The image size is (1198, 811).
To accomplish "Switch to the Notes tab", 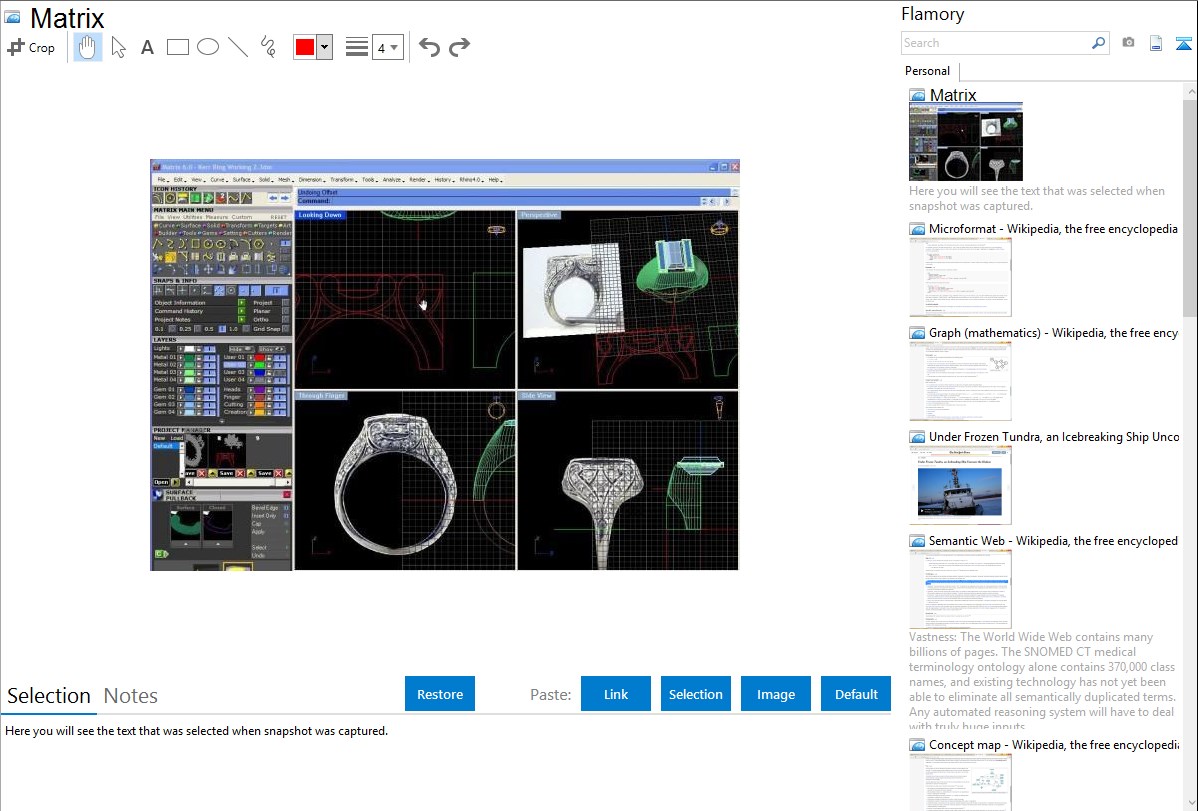I will (x=131, y=696).
